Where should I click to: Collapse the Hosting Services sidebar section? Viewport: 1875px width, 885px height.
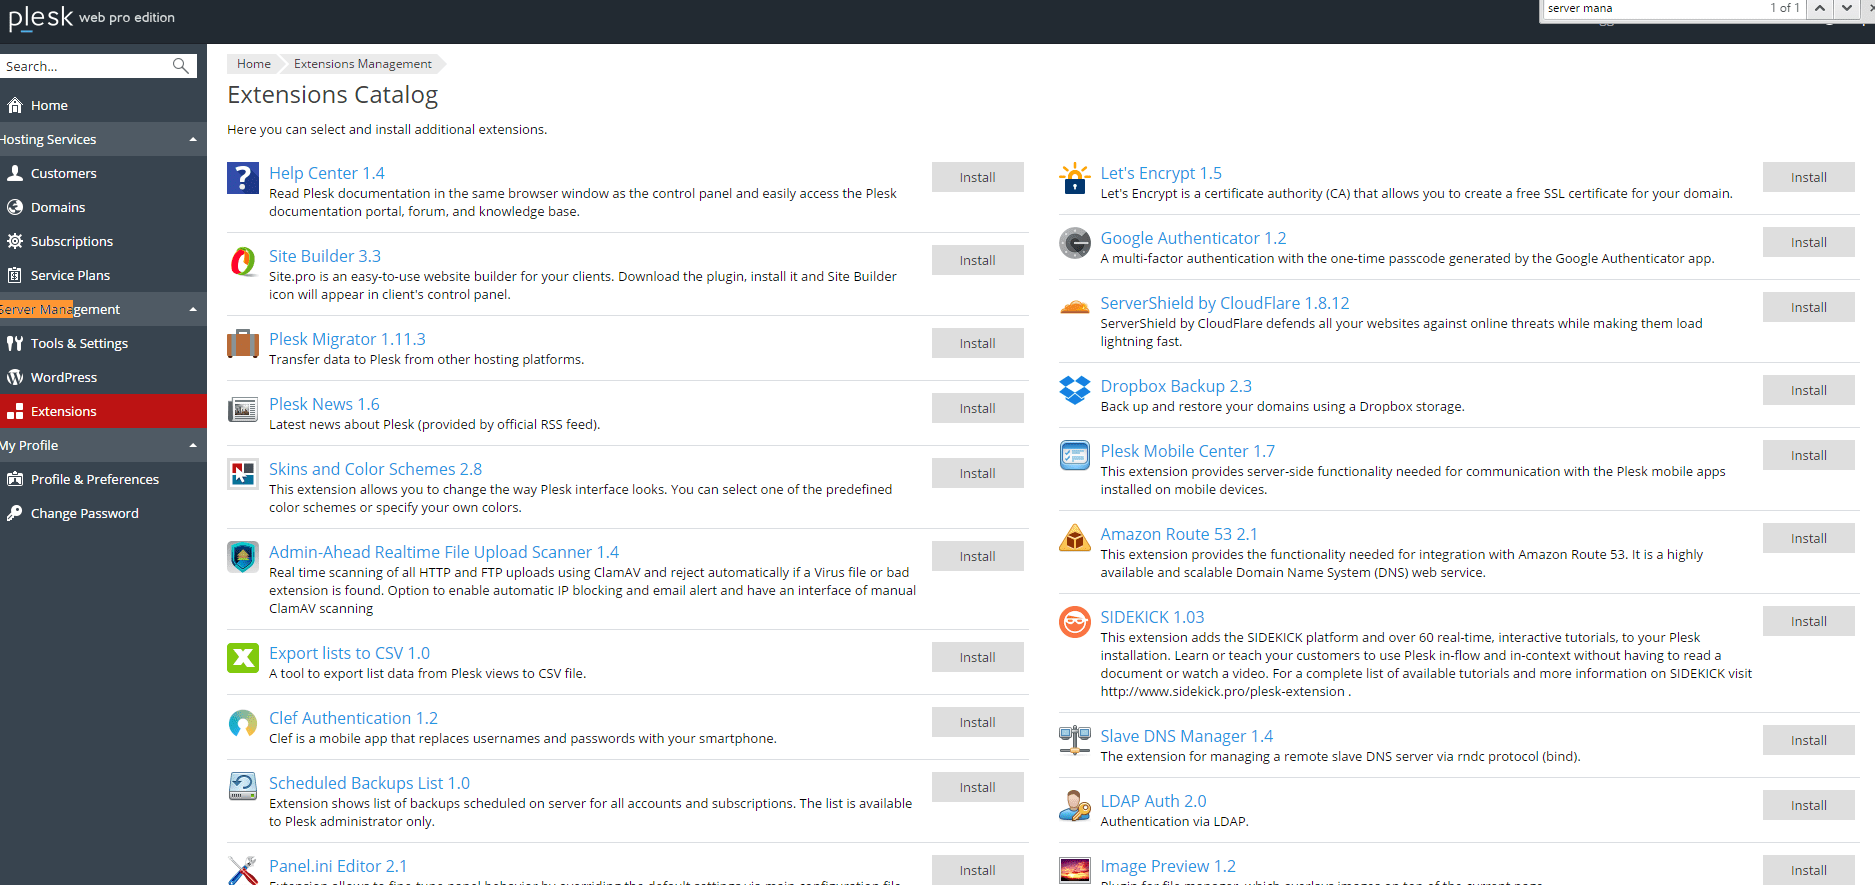pyautogui.click(x=193, y=140)
